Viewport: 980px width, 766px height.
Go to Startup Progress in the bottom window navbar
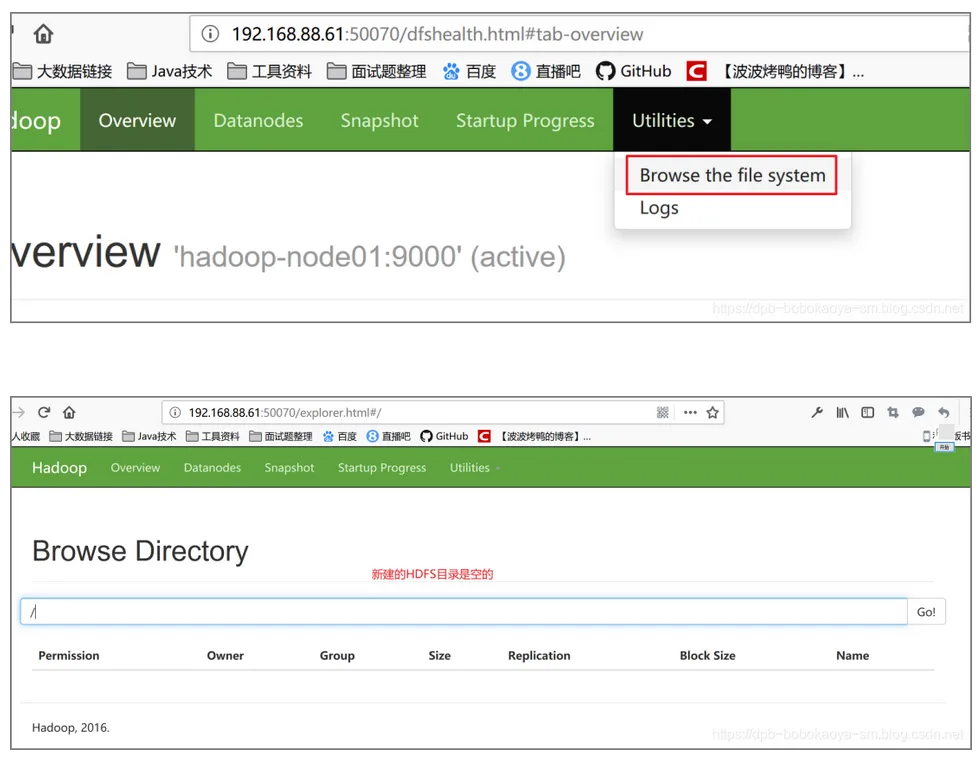coord(382,468)
